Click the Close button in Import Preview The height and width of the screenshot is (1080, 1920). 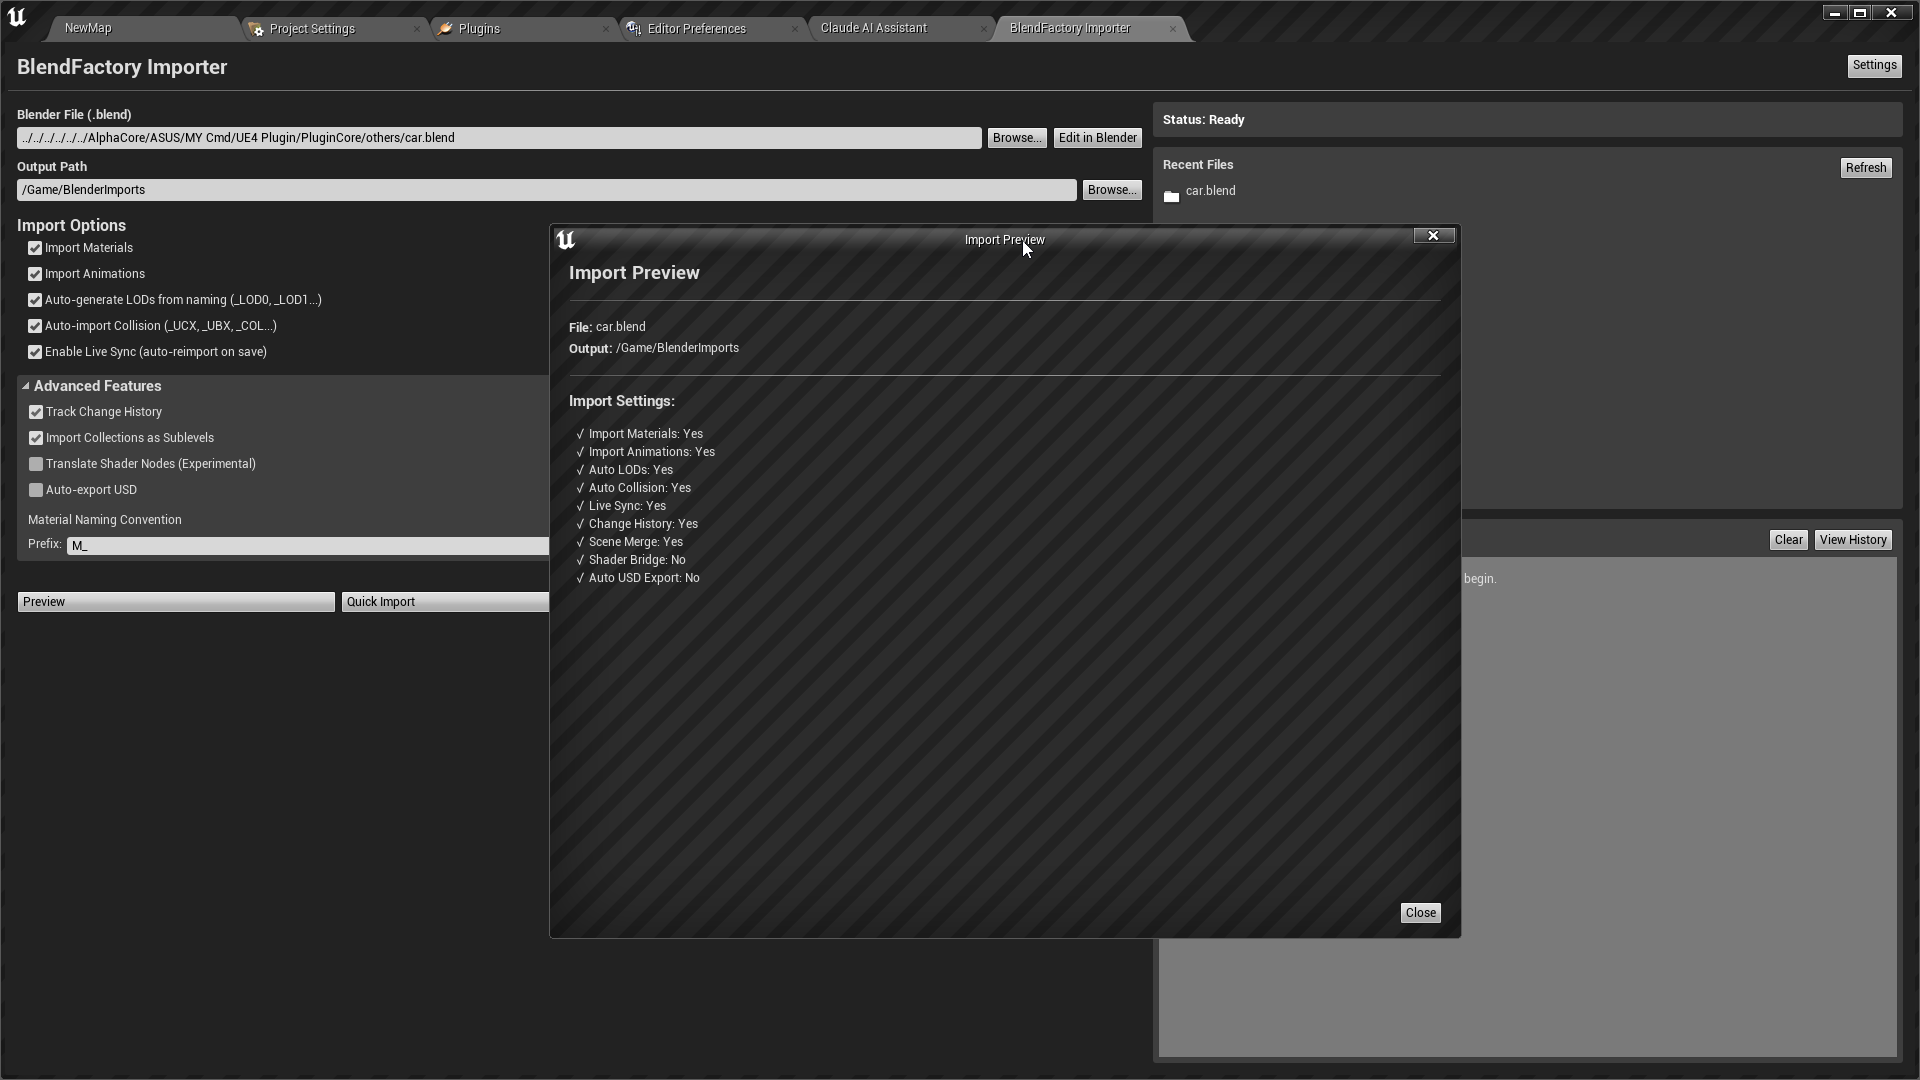[x=1420, y=913]
